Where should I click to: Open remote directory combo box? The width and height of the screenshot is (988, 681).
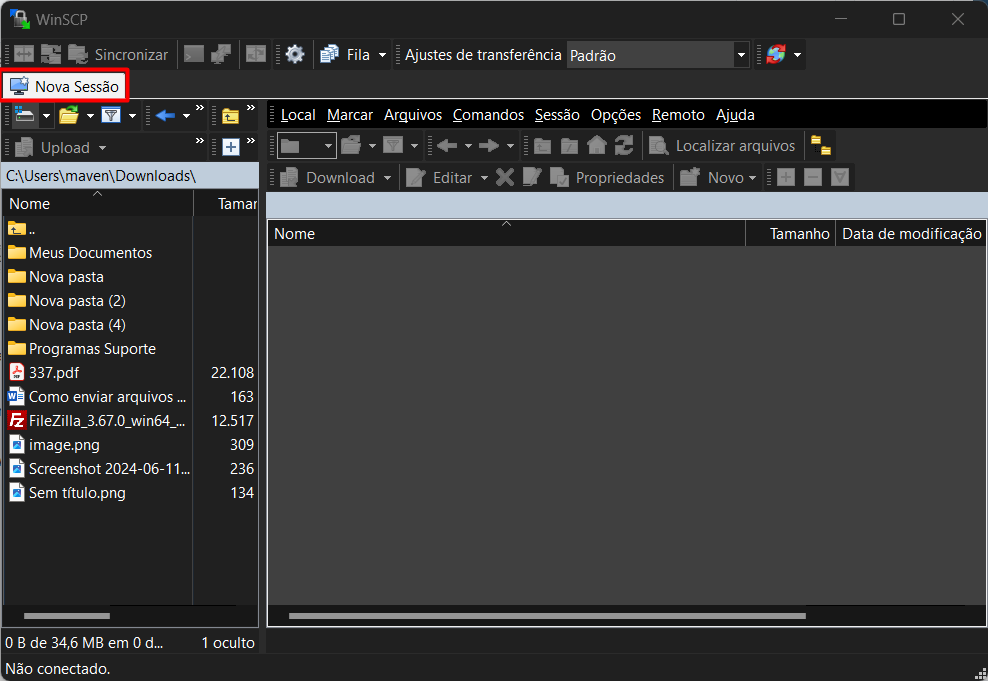[x=307, y=146]
